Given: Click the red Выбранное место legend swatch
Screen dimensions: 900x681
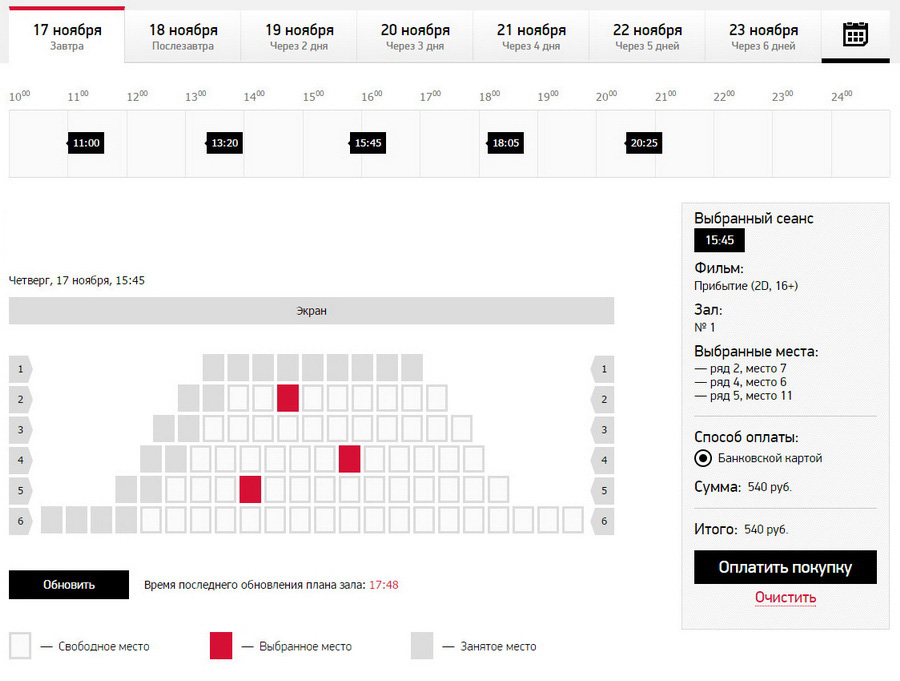Looking at the screenshot, I should tap(221, 645).
